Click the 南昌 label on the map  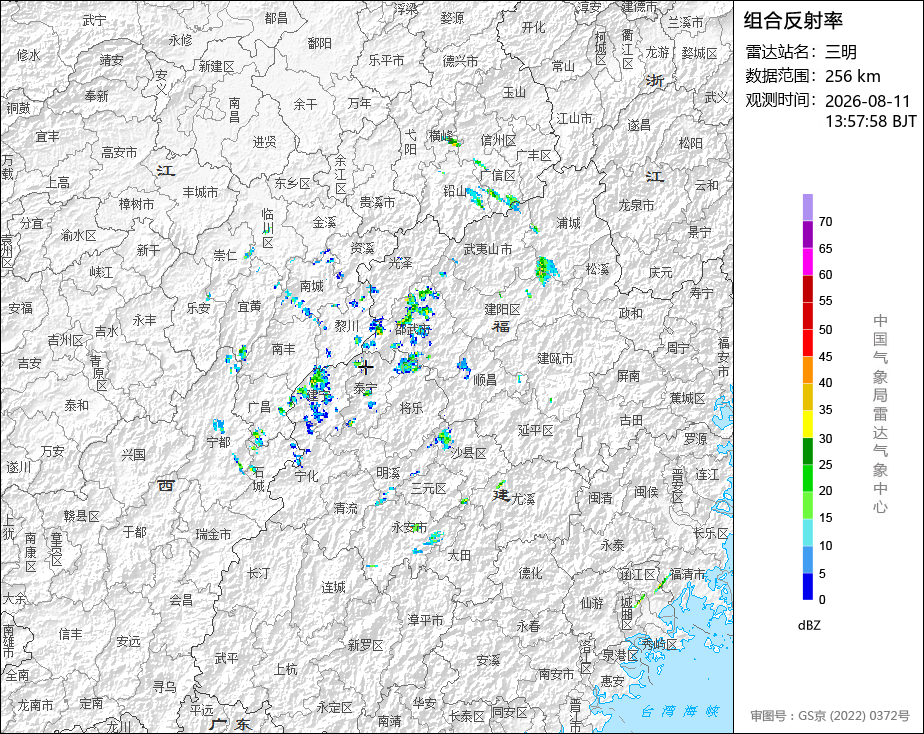(x=235, y=110)
